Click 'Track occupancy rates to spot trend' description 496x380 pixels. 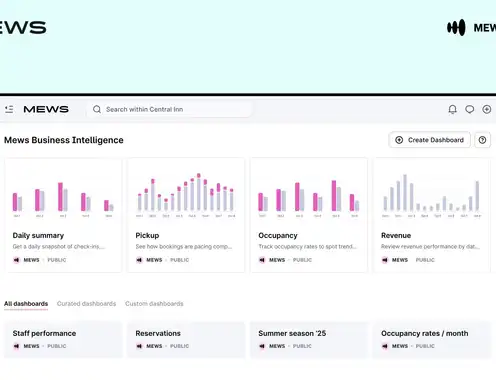(307, 247)
